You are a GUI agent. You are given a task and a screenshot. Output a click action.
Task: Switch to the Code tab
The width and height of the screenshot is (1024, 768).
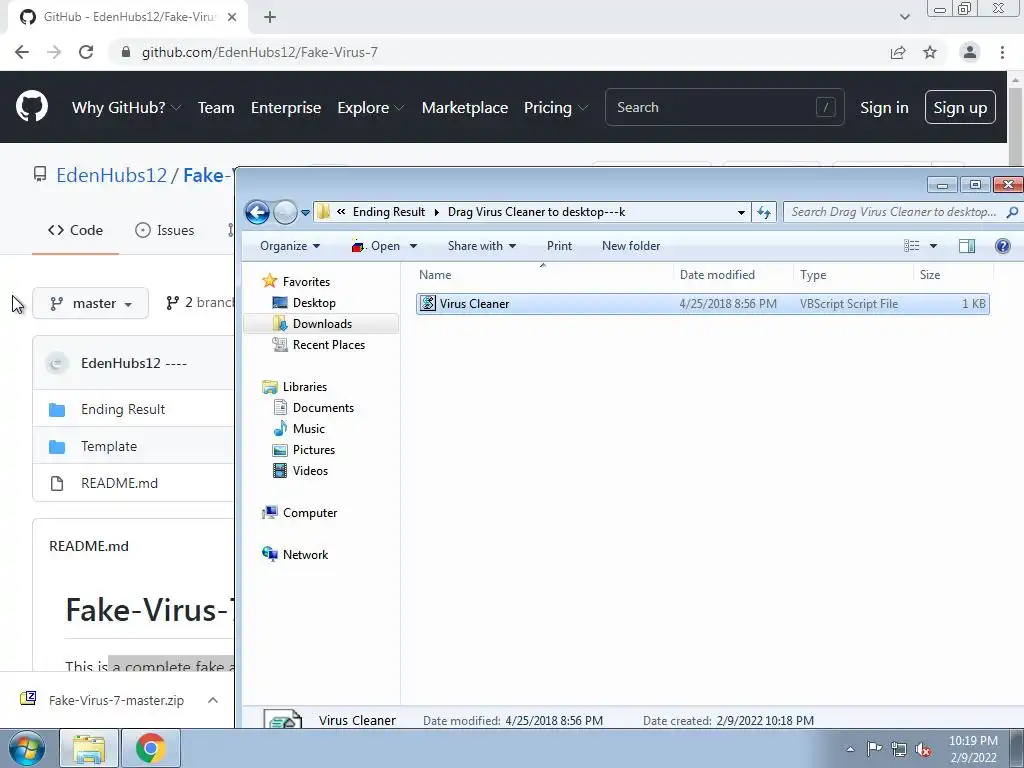point(75,230)
